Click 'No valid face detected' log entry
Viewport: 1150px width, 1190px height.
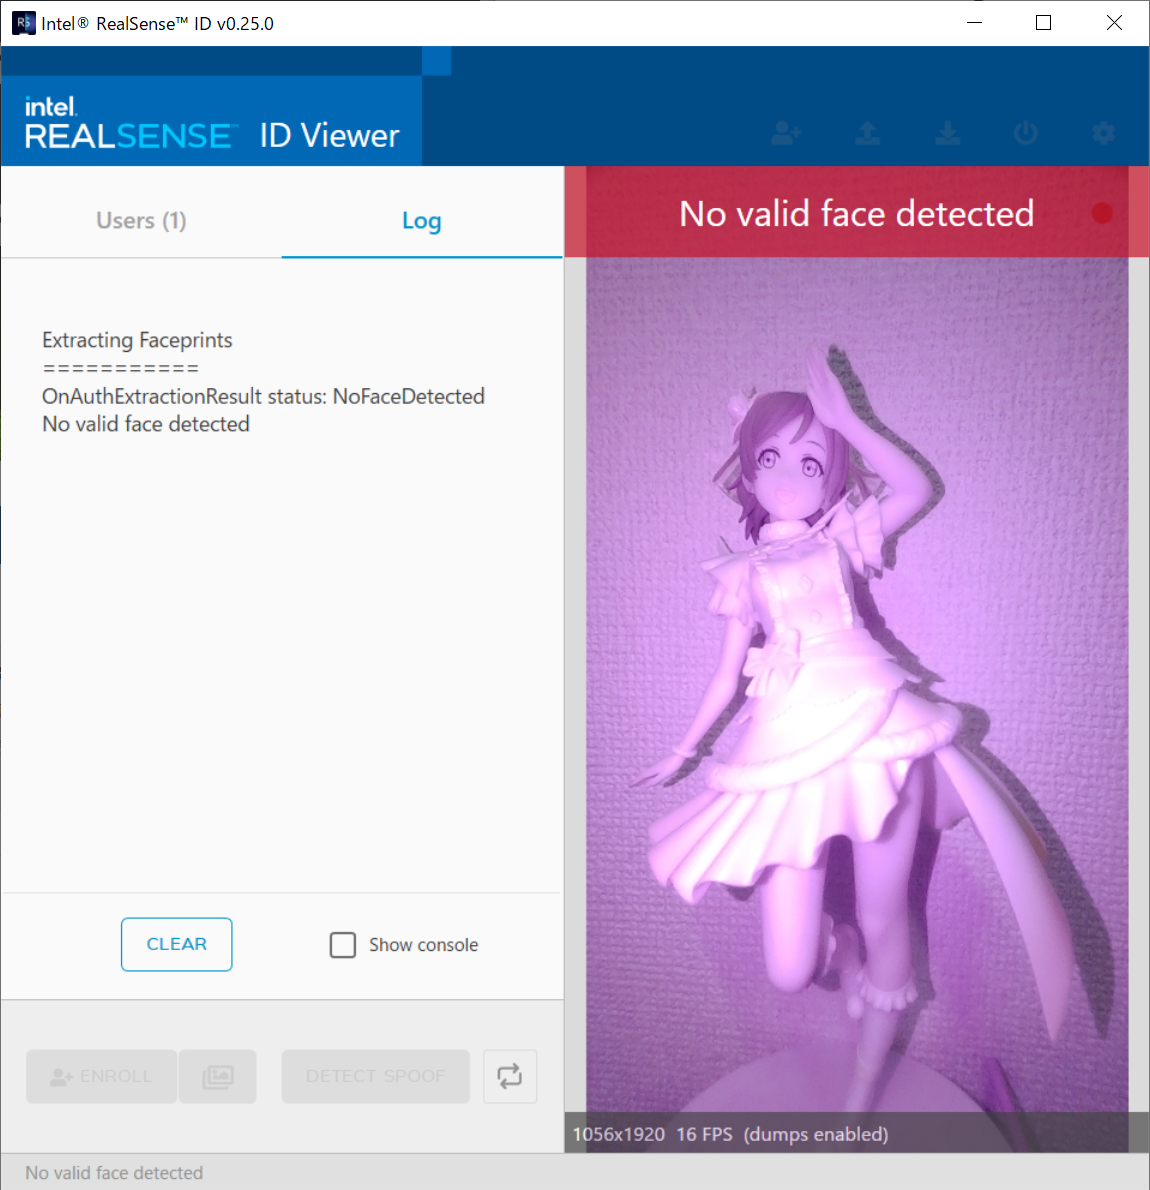tap(146, 424)
